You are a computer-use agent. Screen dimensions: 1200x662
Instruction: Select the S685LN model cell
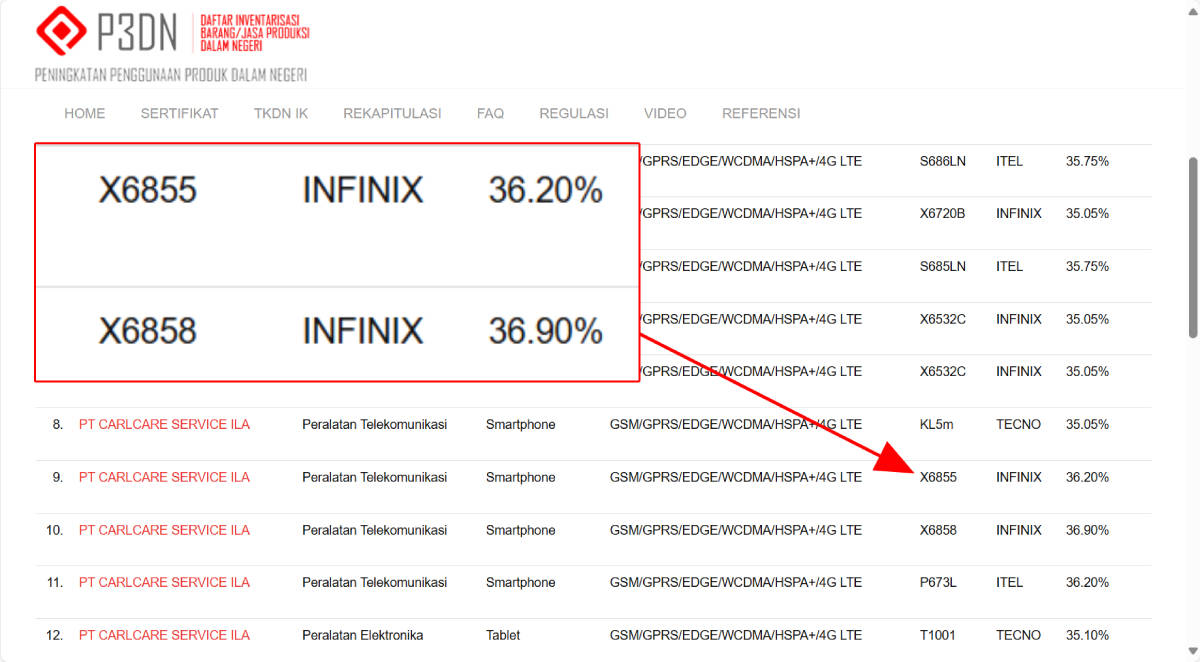click(943, 266)
